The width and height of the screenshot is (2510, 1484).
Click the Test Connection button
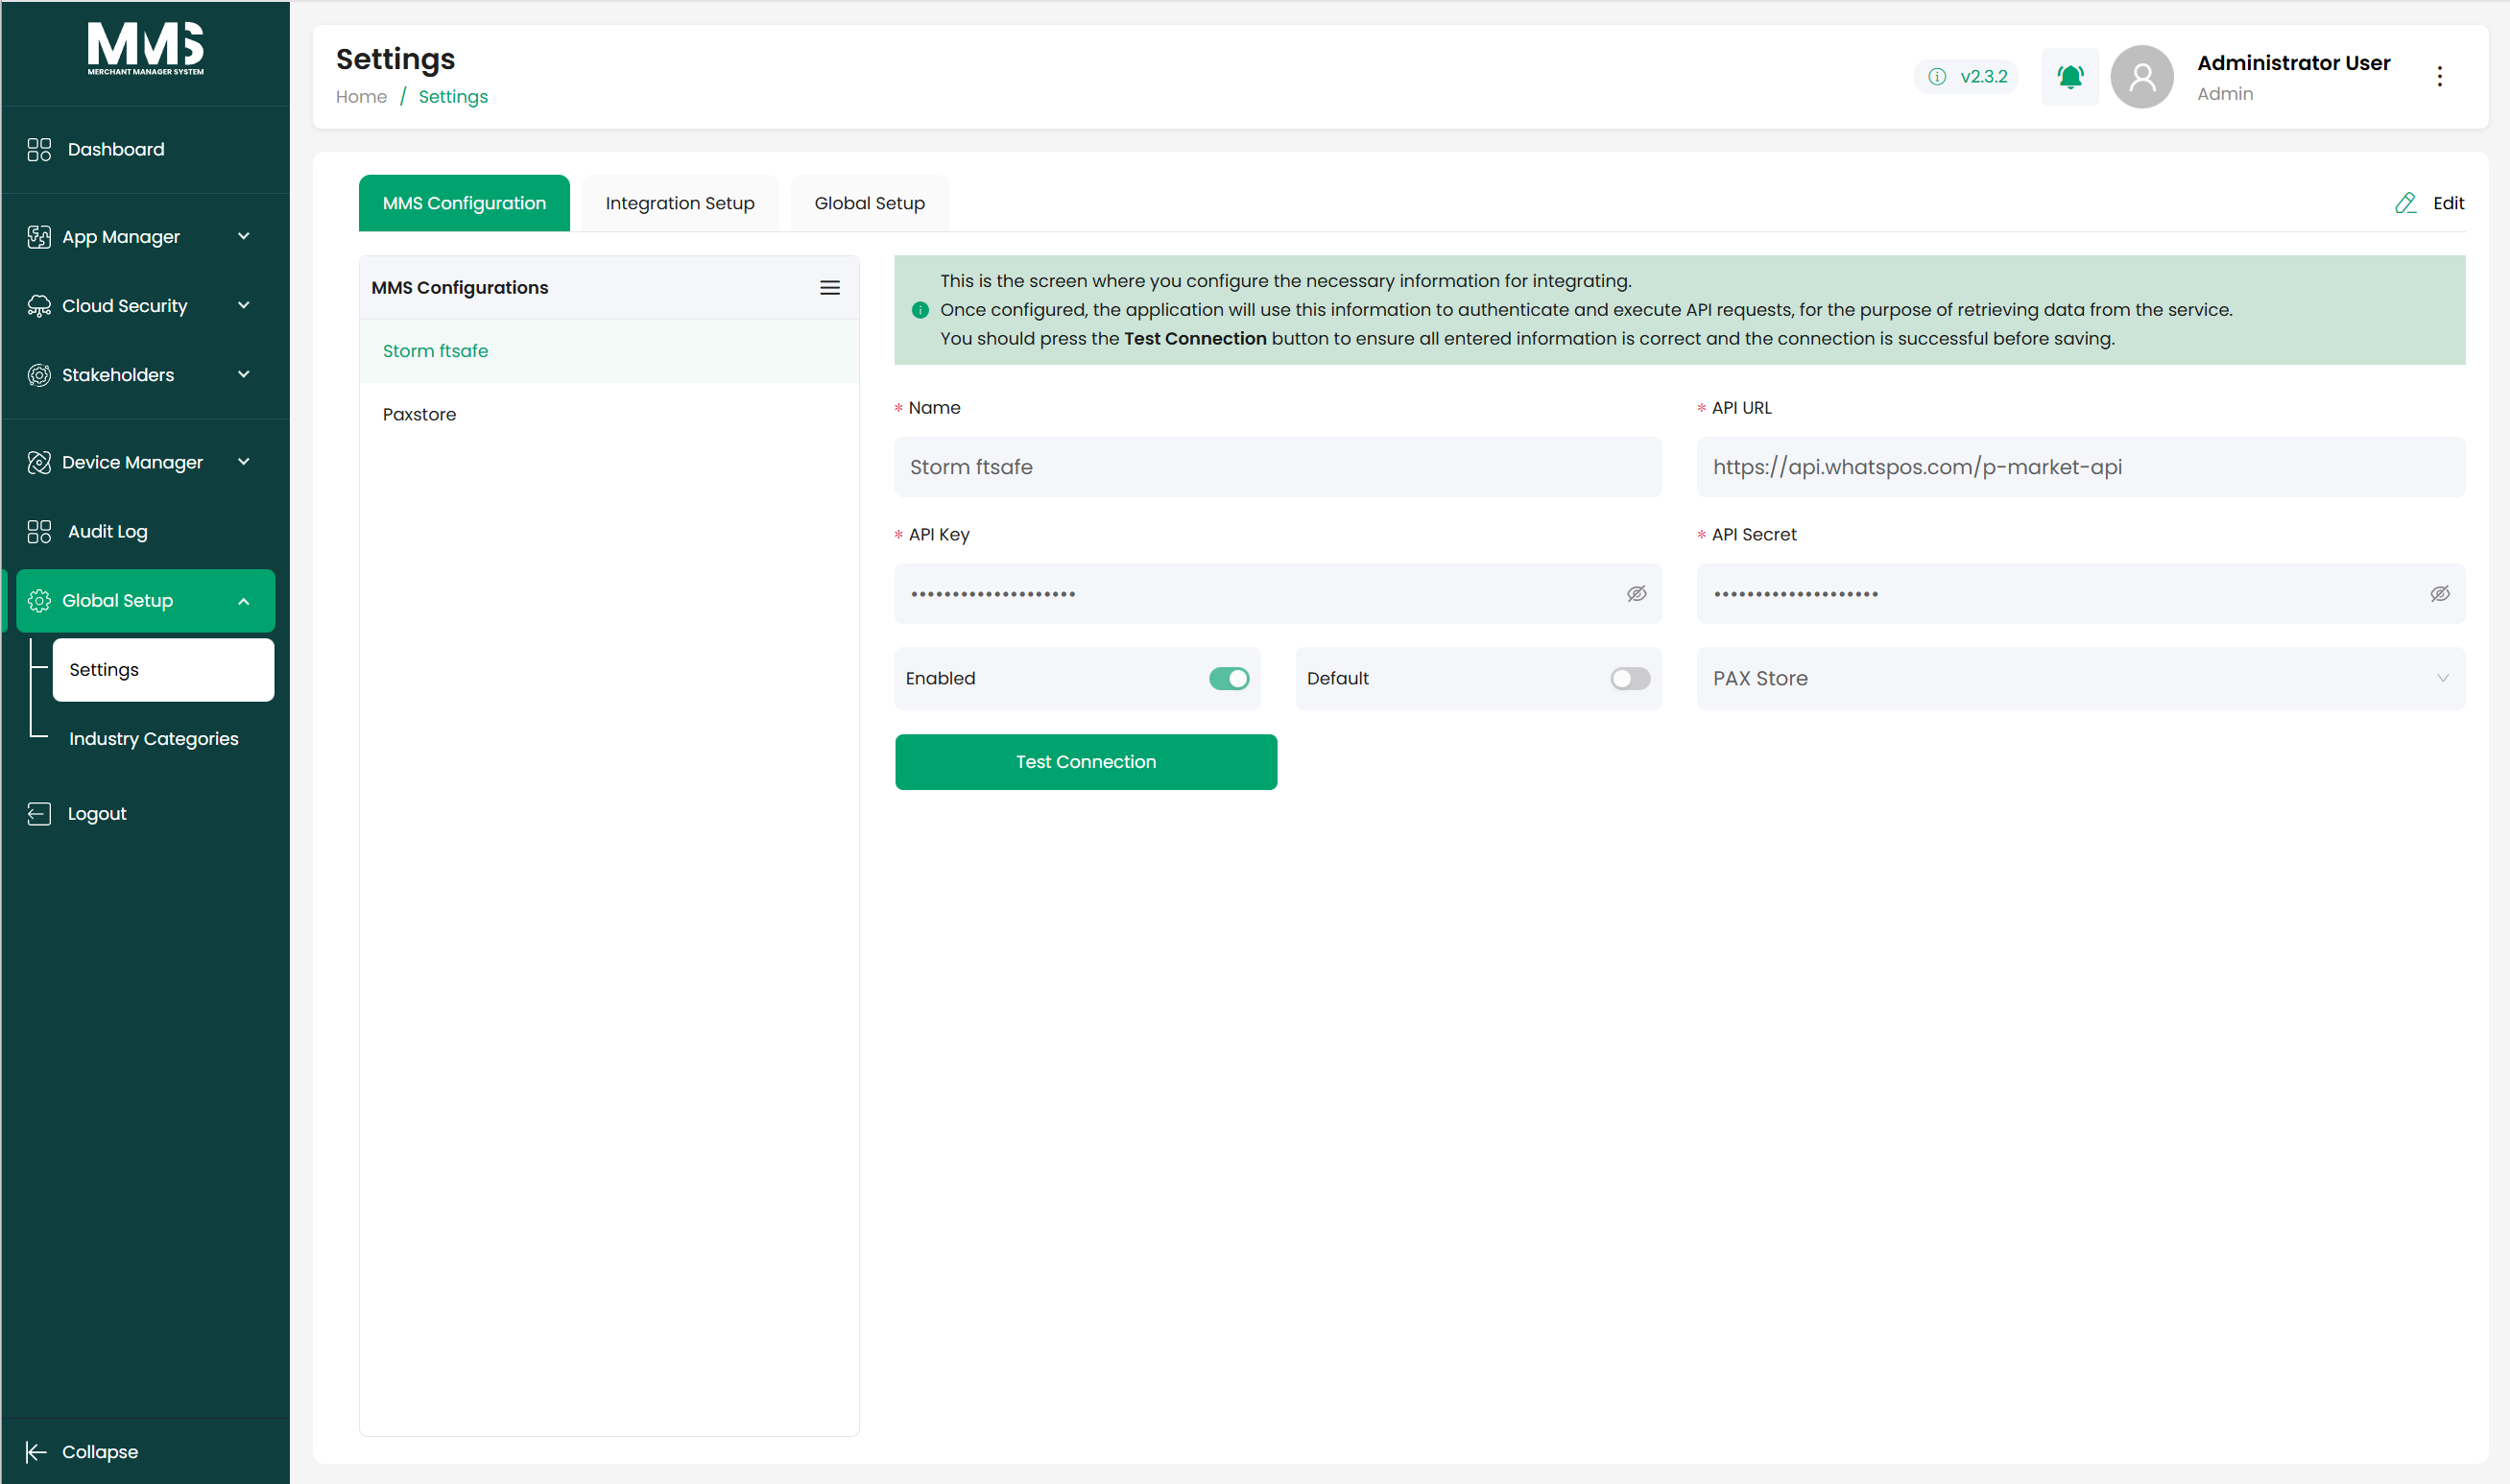(1086, 762)
